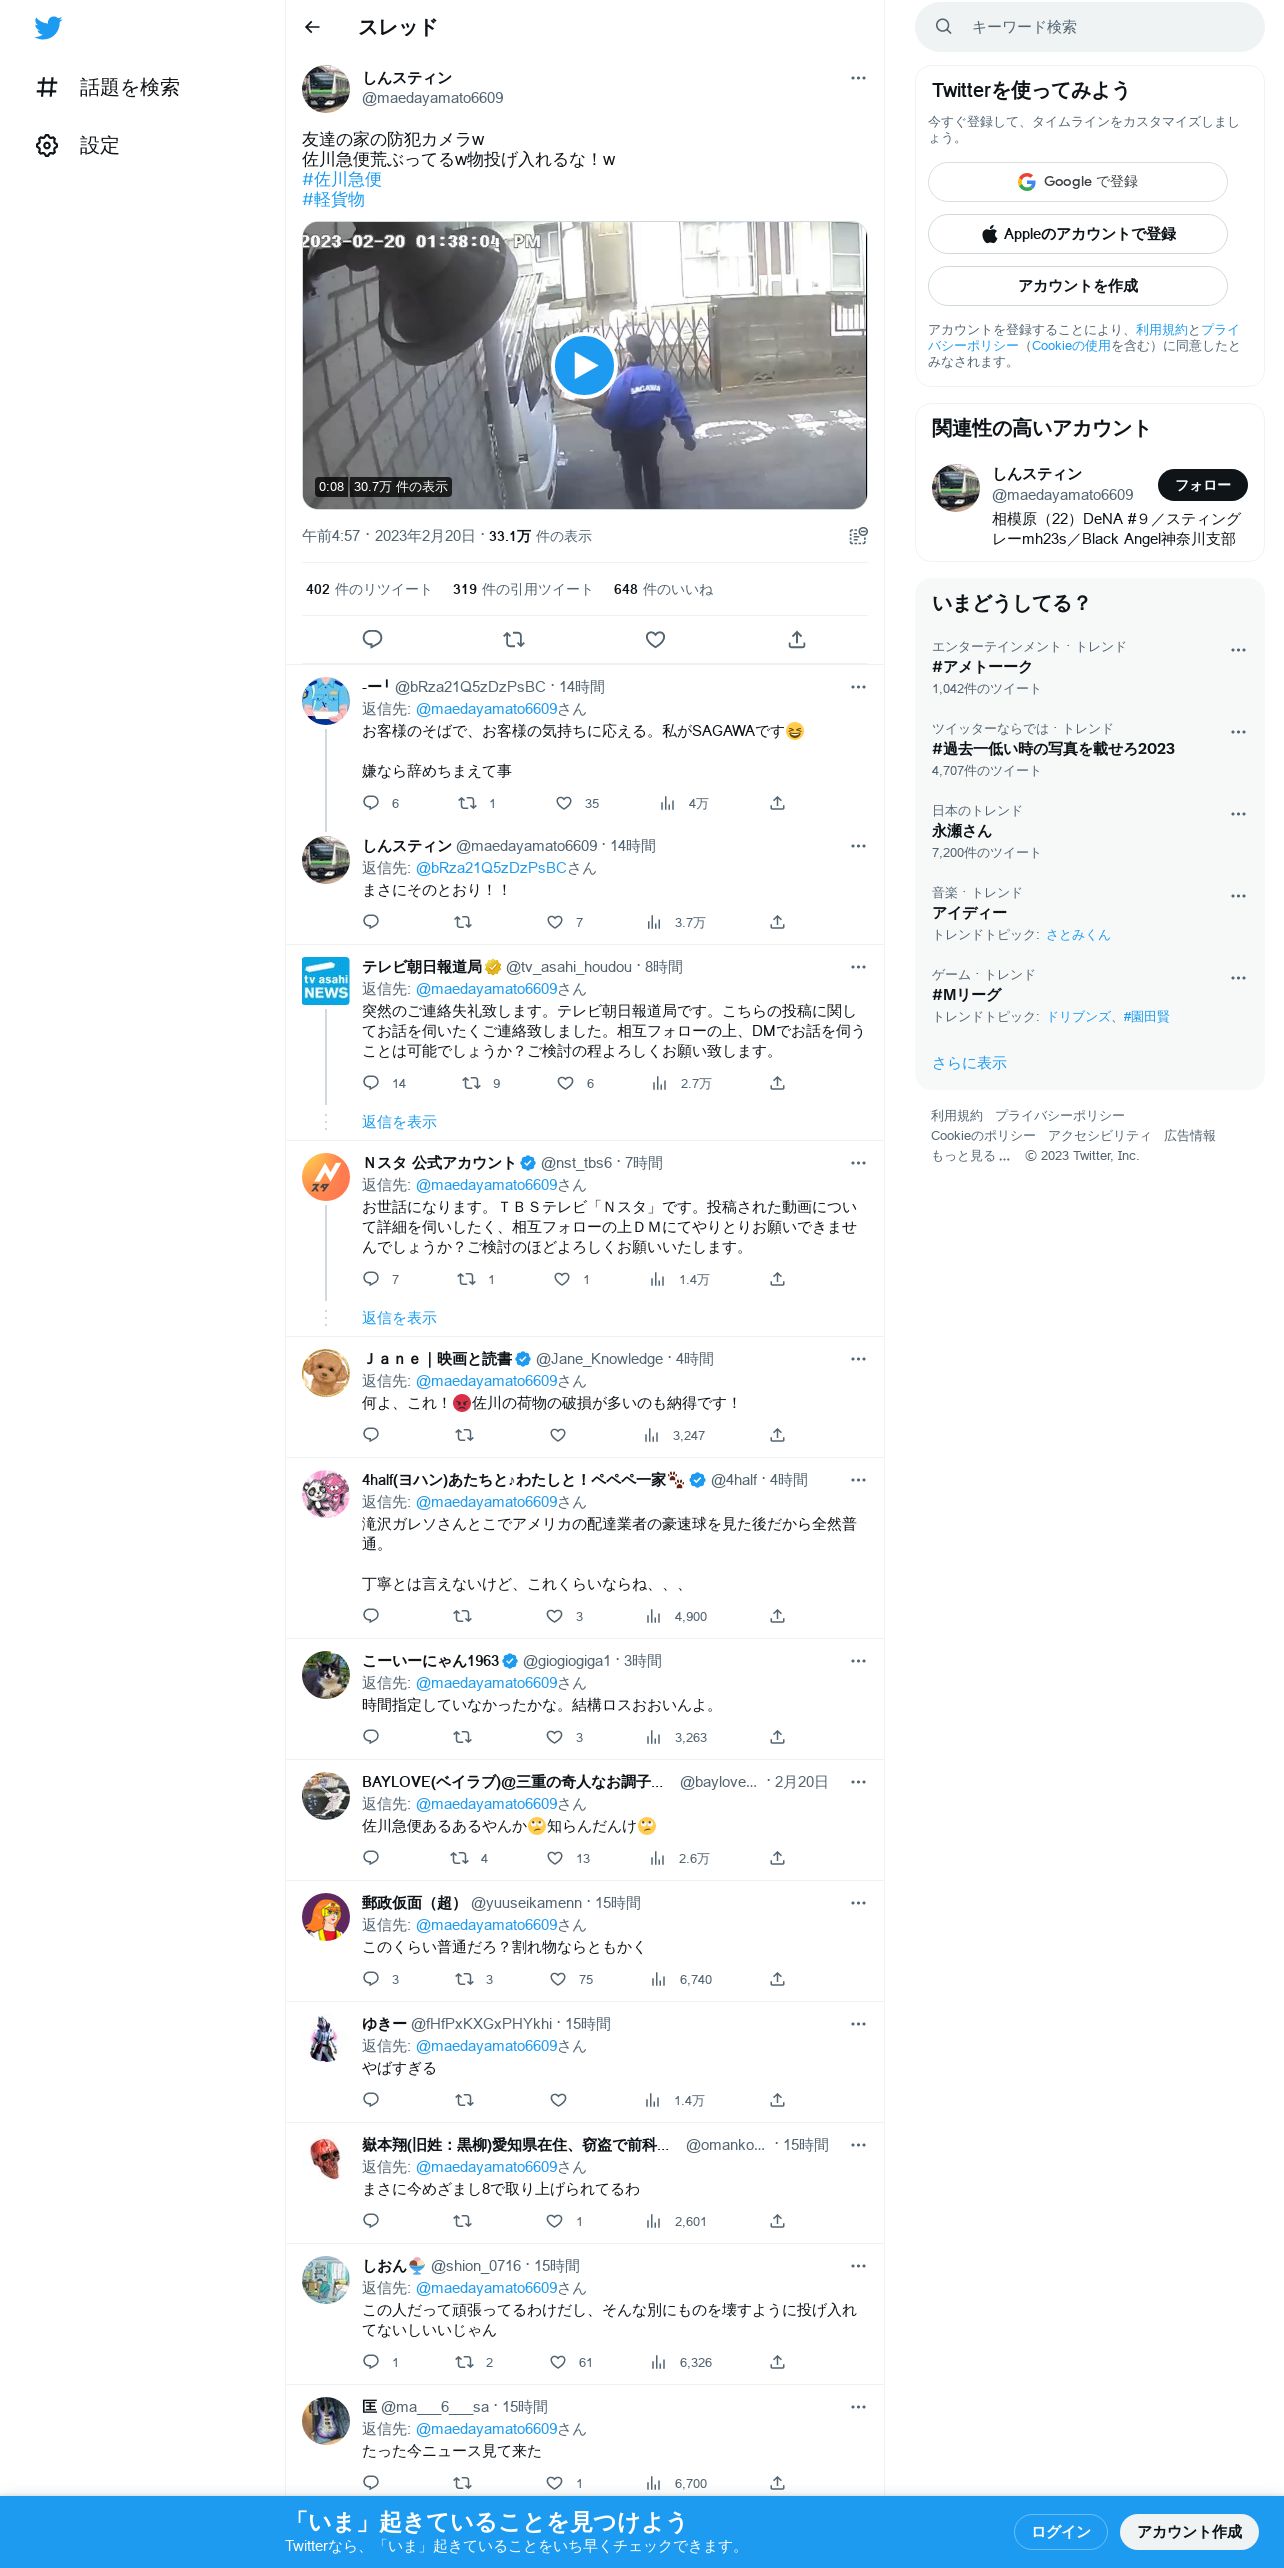Reply to the main tweet via the bubble icon
Image resolution: width=1284 pixels, height=2568 pixels.
coord(372,639)
